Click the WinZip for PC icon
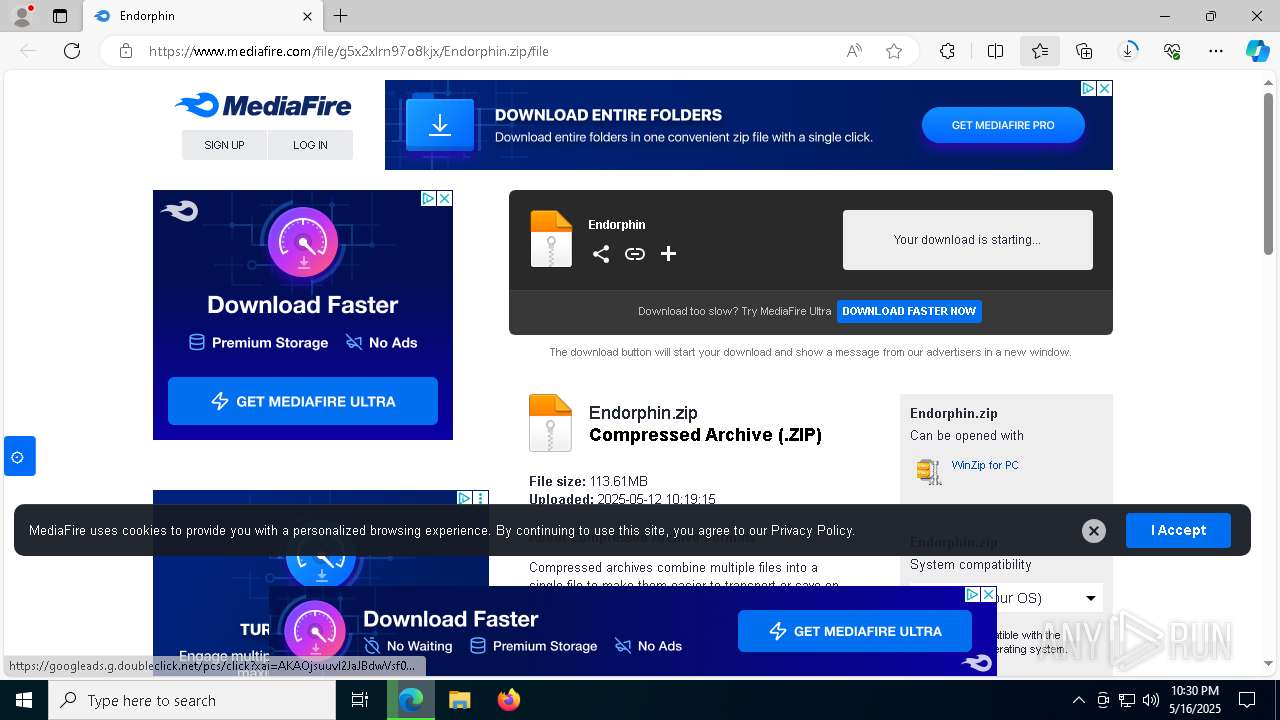Screen dimensions: 1280x720 pos(929,471)
